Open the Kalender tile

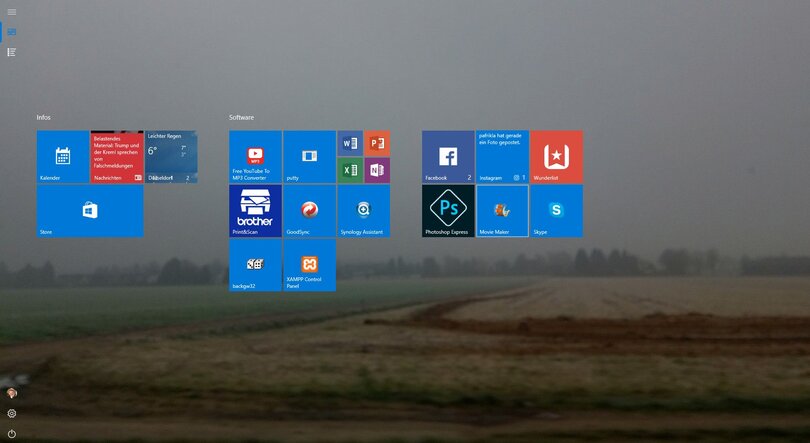[63, 156]
